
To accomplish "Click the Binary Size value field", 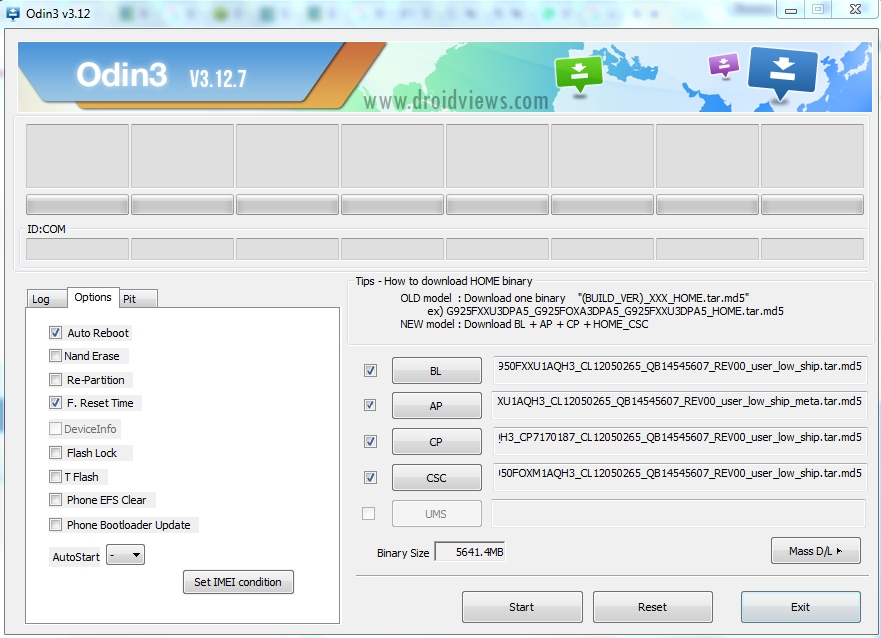I will click(x=470, y=552).
